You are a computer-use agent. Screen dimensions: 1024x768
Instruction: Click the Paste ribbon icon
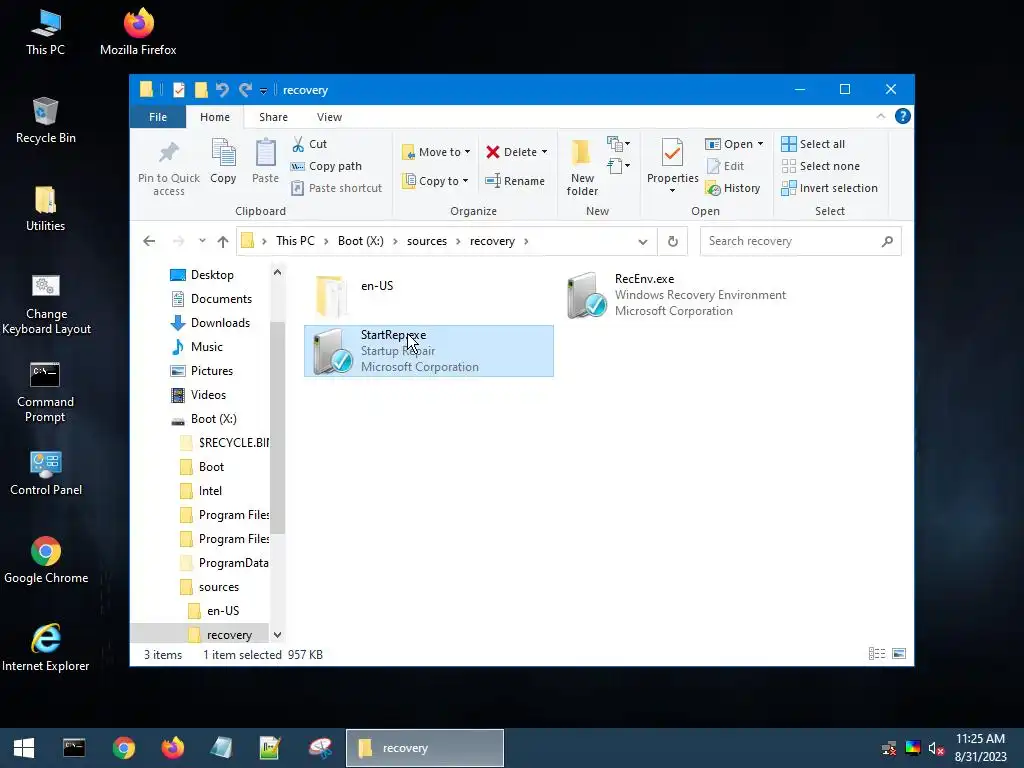click(x=265, y=153)
